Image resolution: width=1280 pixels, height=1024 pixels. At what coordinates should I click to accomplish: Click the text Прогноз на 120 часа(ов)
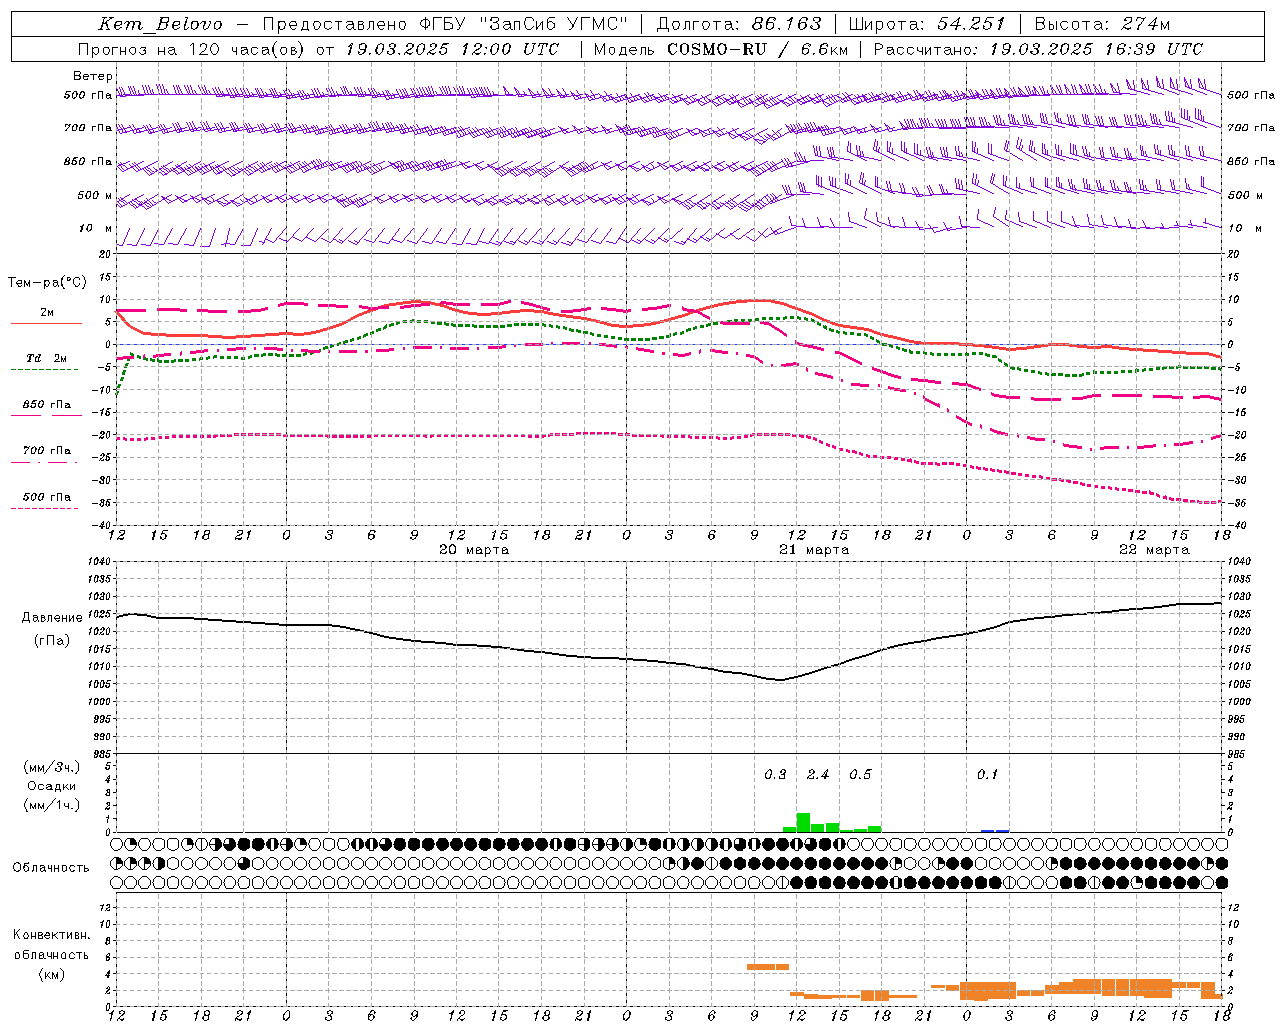[x=193, y=49]
